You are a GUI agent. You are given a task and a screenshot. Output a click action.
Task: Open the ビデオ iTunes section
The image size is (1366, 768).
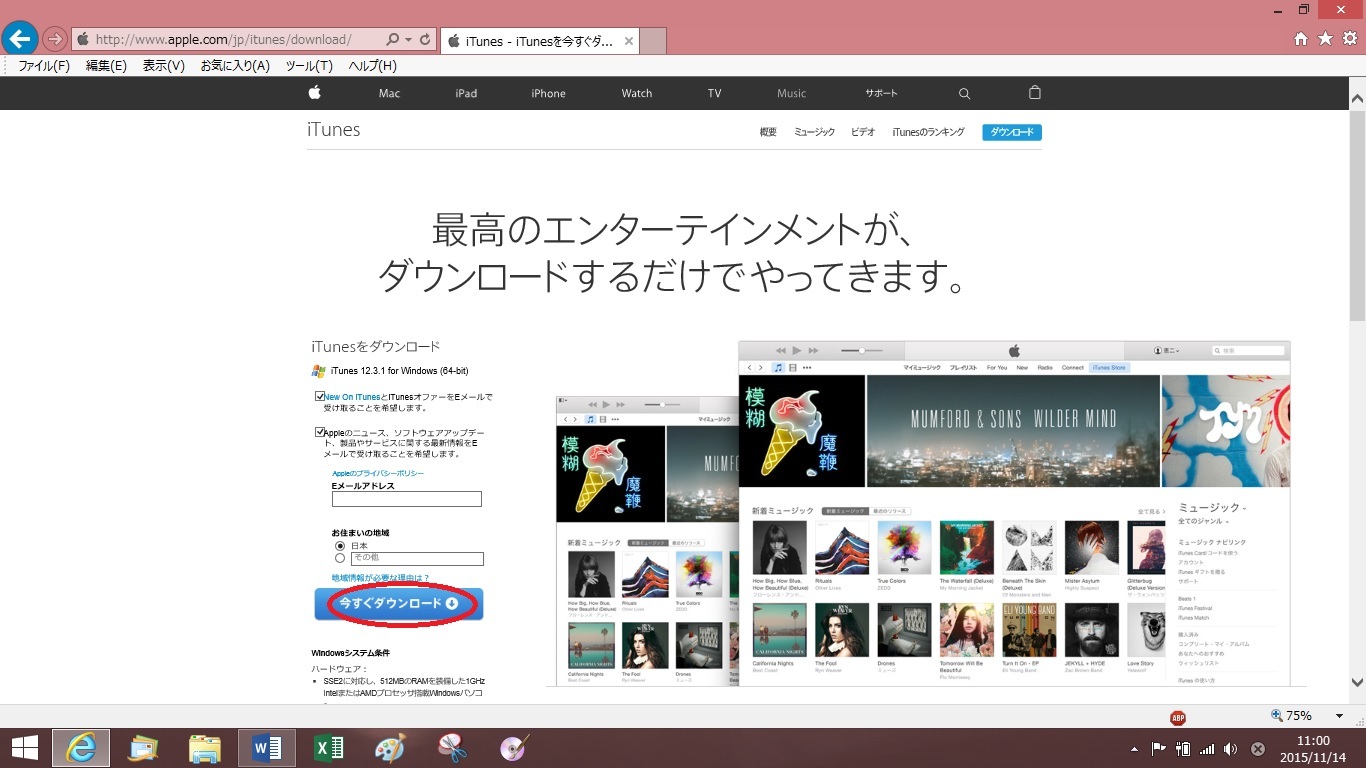863,132
